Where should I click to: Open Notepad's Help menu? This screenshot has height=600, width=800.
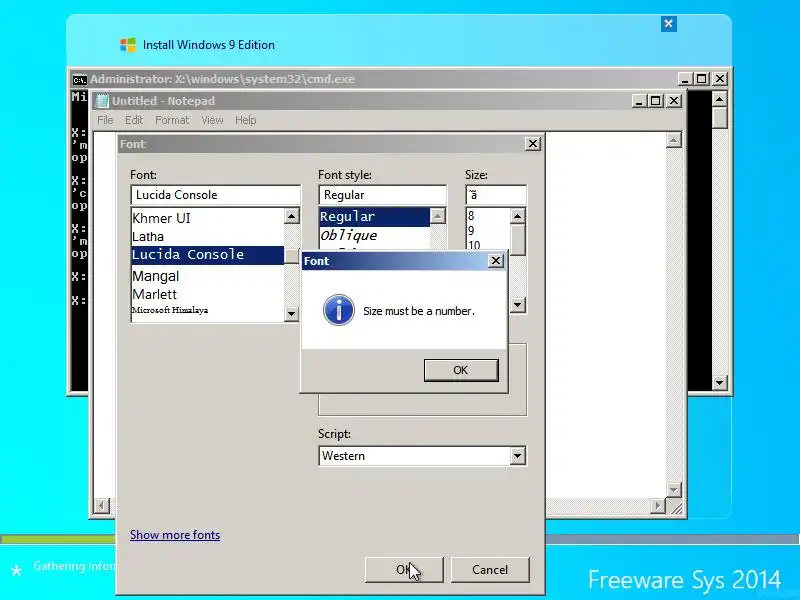(245, 120)
